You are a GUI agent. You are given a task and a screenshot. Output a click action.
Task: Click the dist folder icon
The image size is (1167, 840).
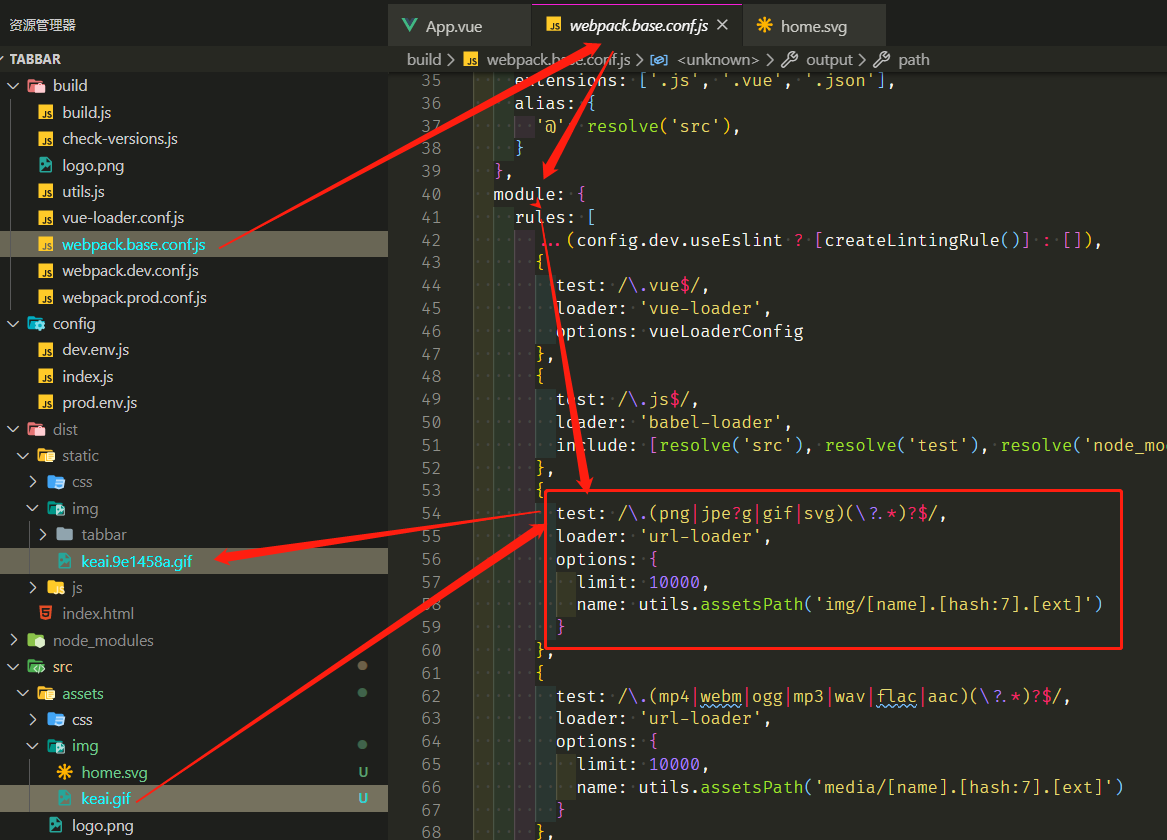click(36, 429)
